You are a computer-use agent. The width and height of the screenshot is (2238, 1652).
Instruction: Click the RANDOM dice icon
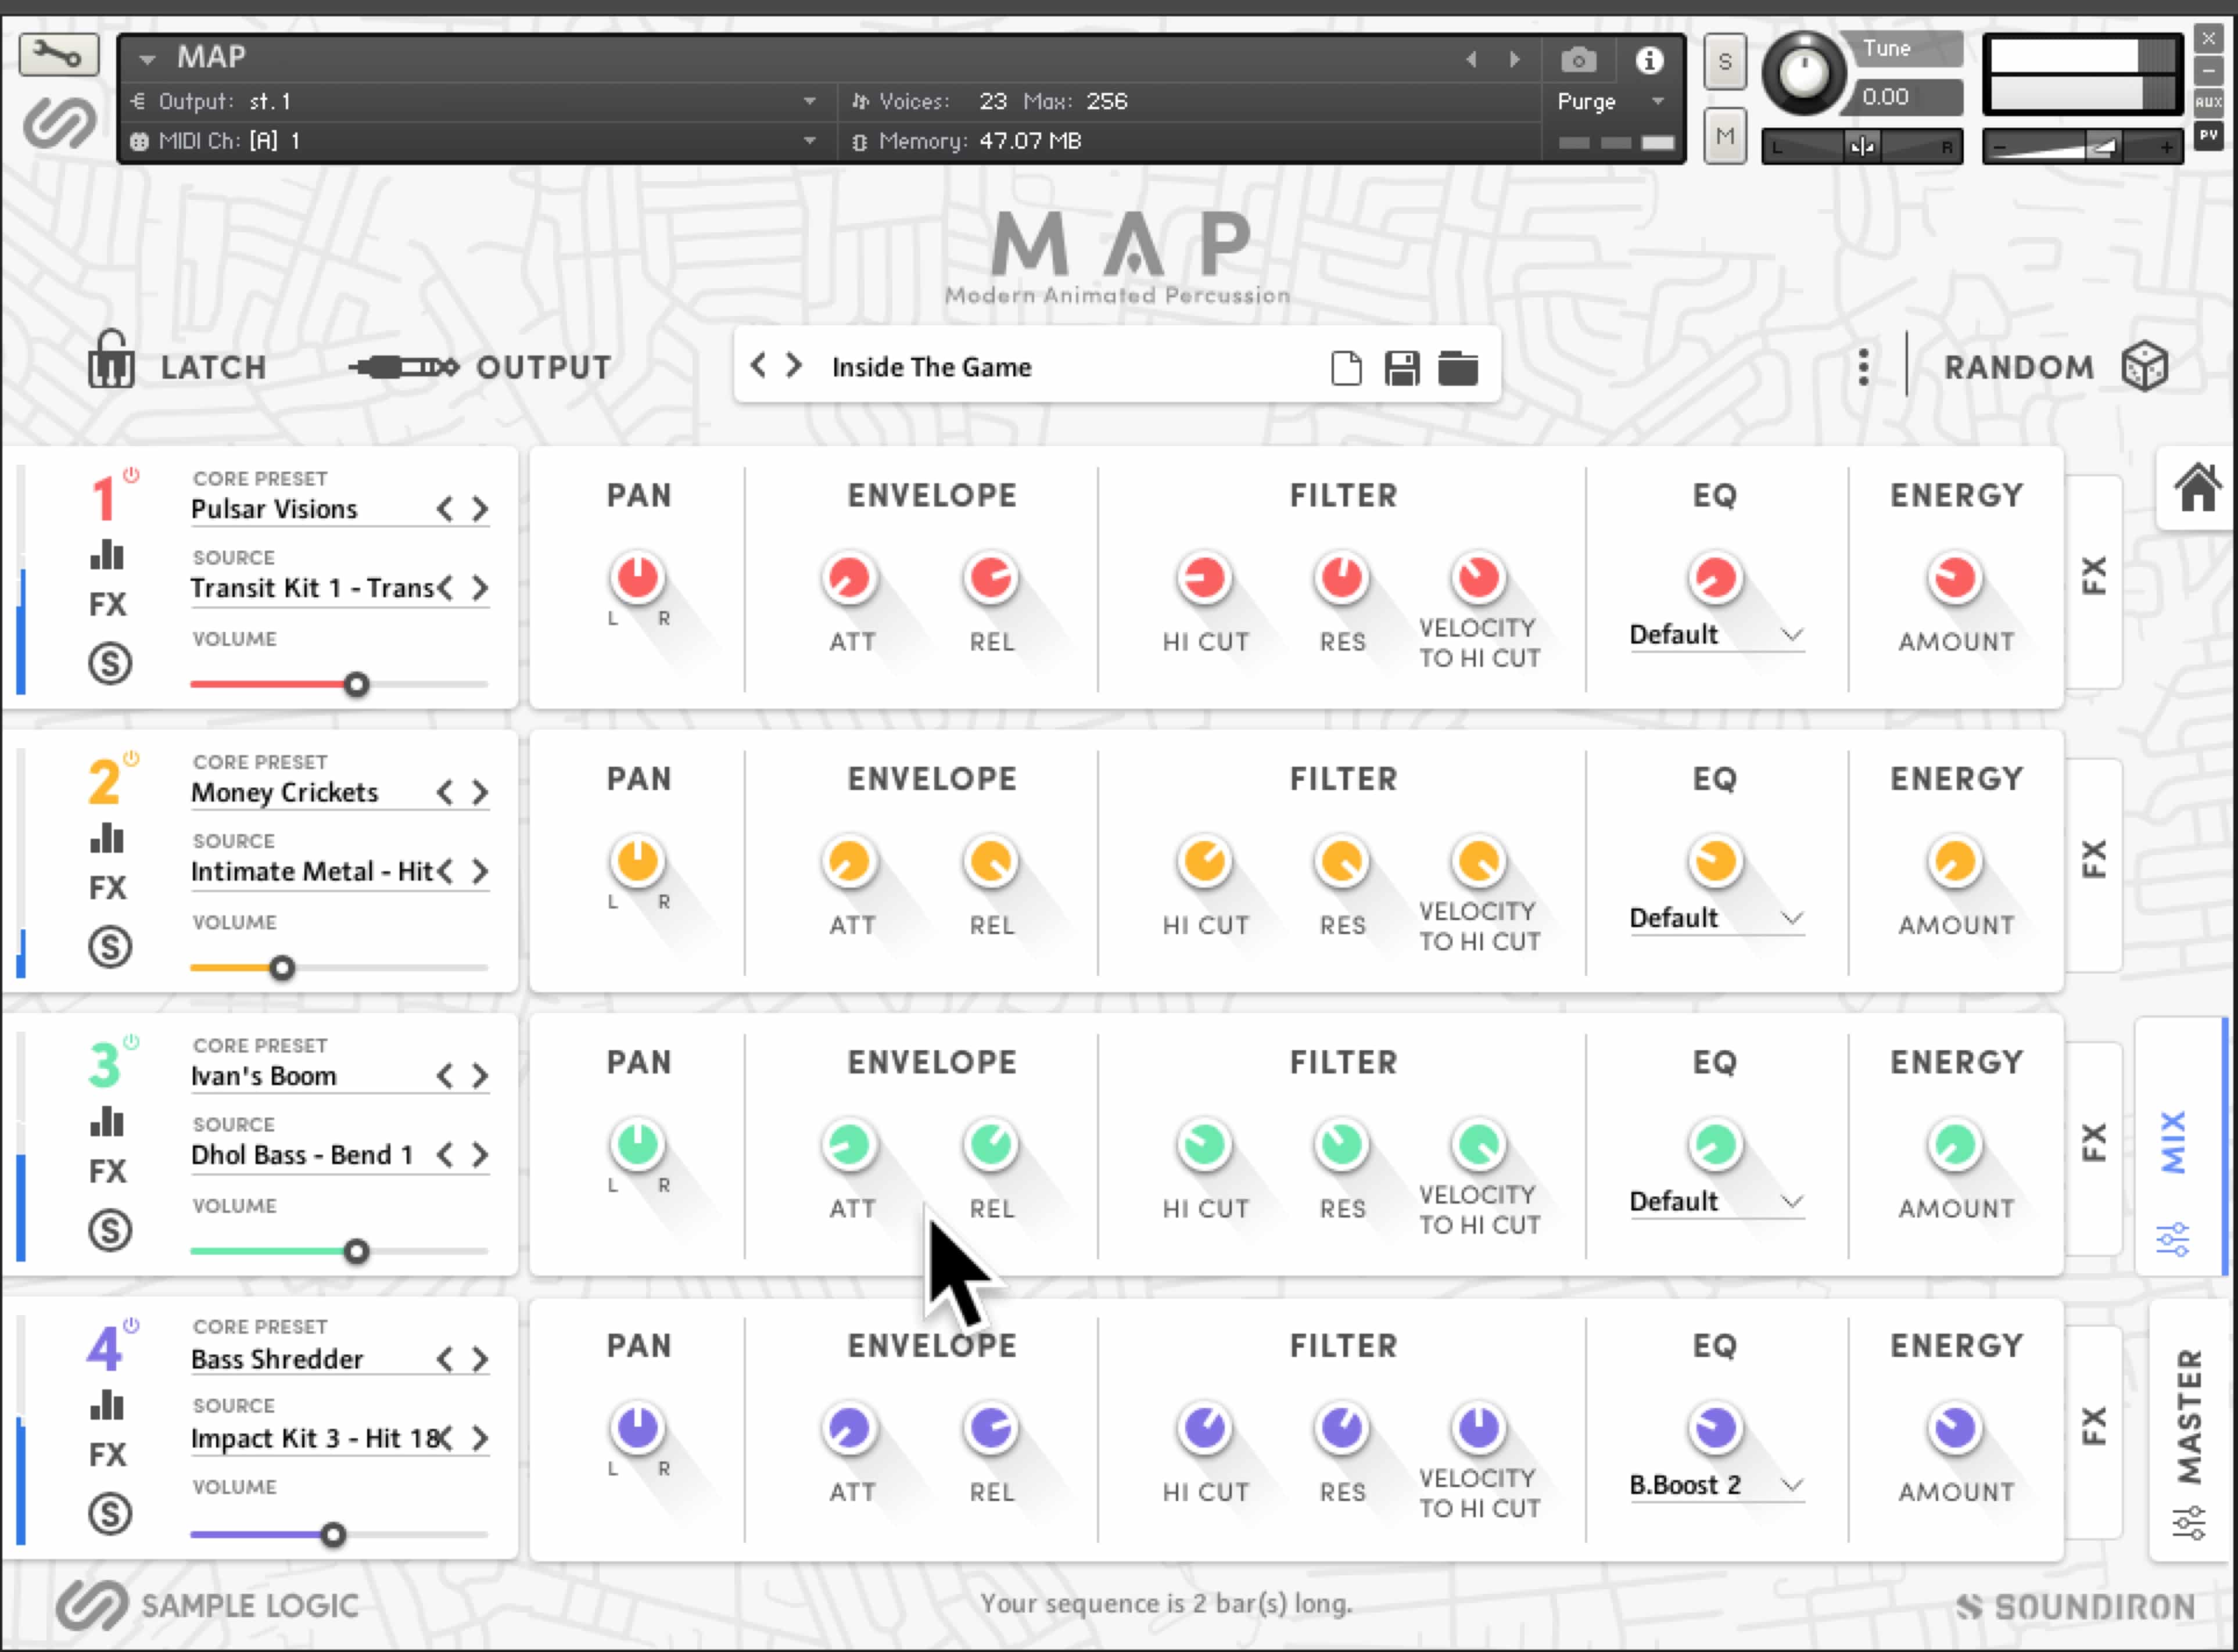pyautogui.click(x=2146, y=366)
